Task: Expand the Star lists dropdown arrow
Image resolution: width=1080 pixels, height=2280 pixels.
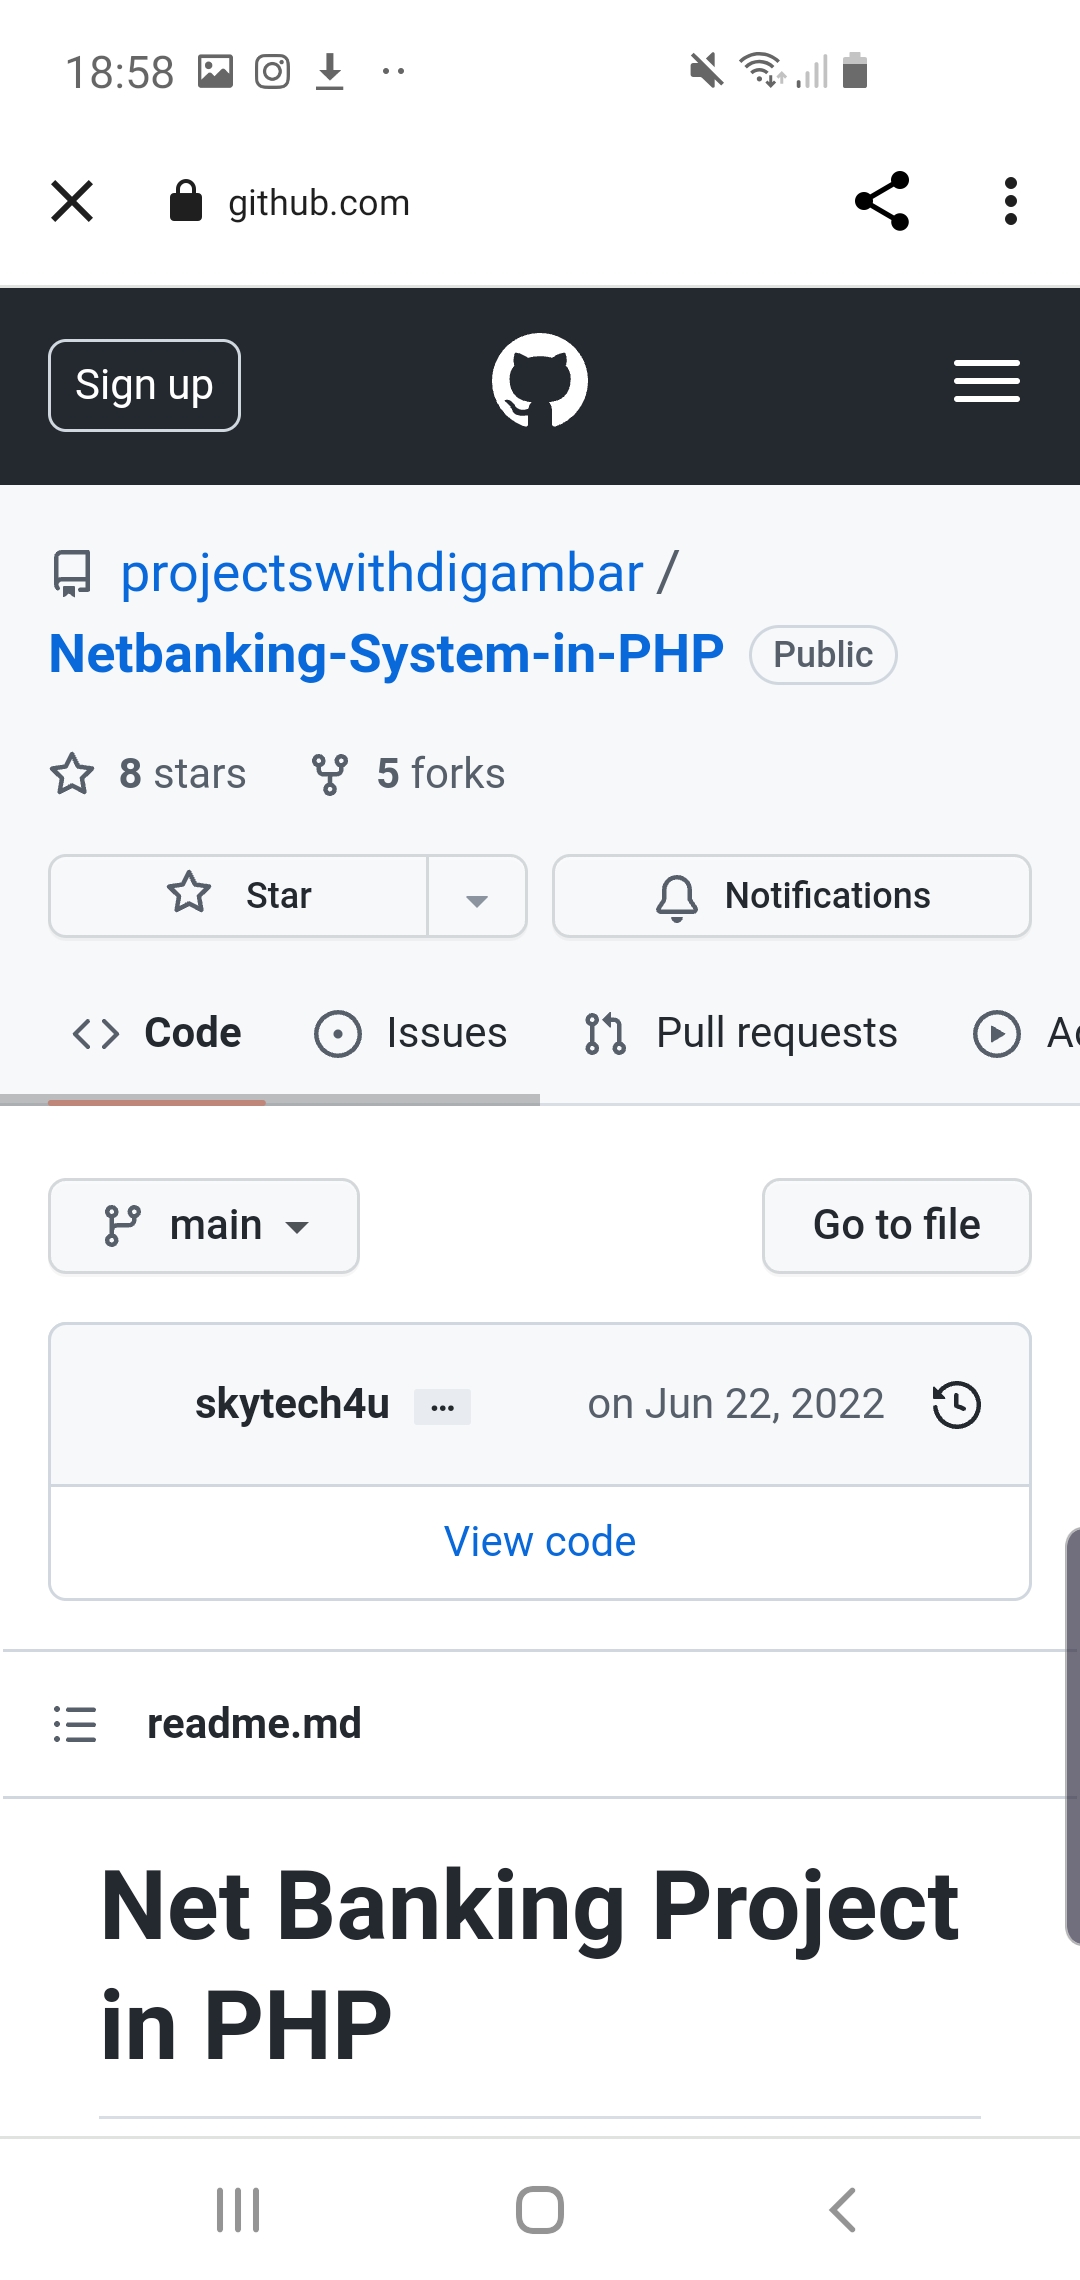Action: pyautogui.click(x=477, y=897)
